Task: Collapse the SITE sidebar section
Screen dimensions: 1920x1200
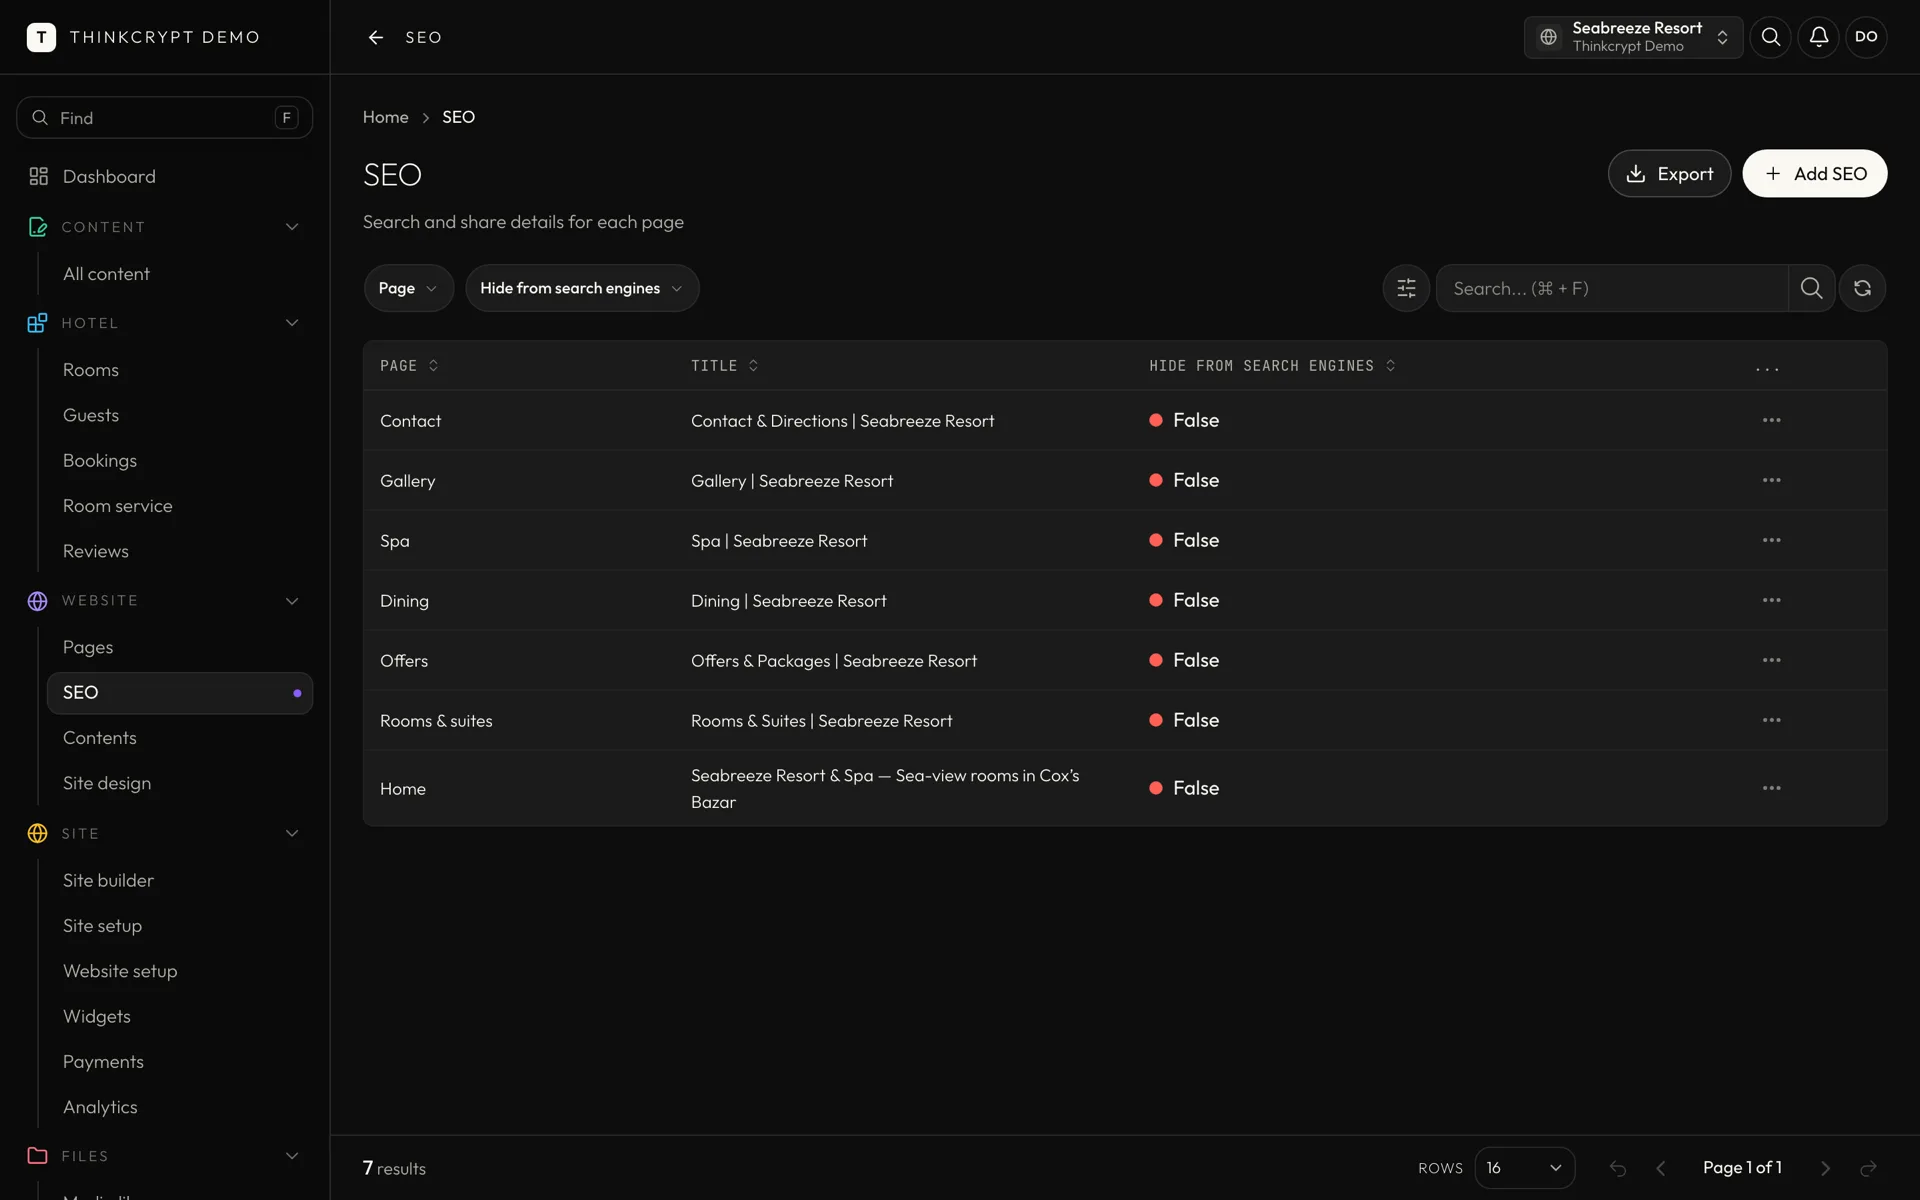Action: (292, 833)
